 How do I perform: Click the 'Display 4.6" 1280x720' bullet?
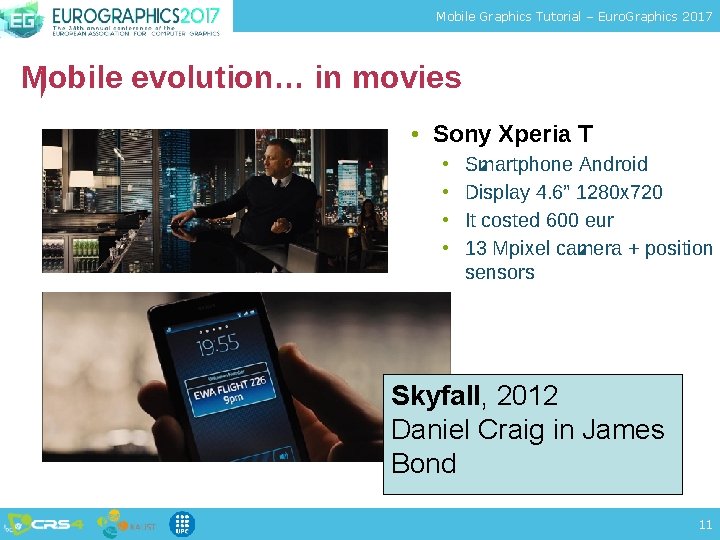[x=564, y=192]
